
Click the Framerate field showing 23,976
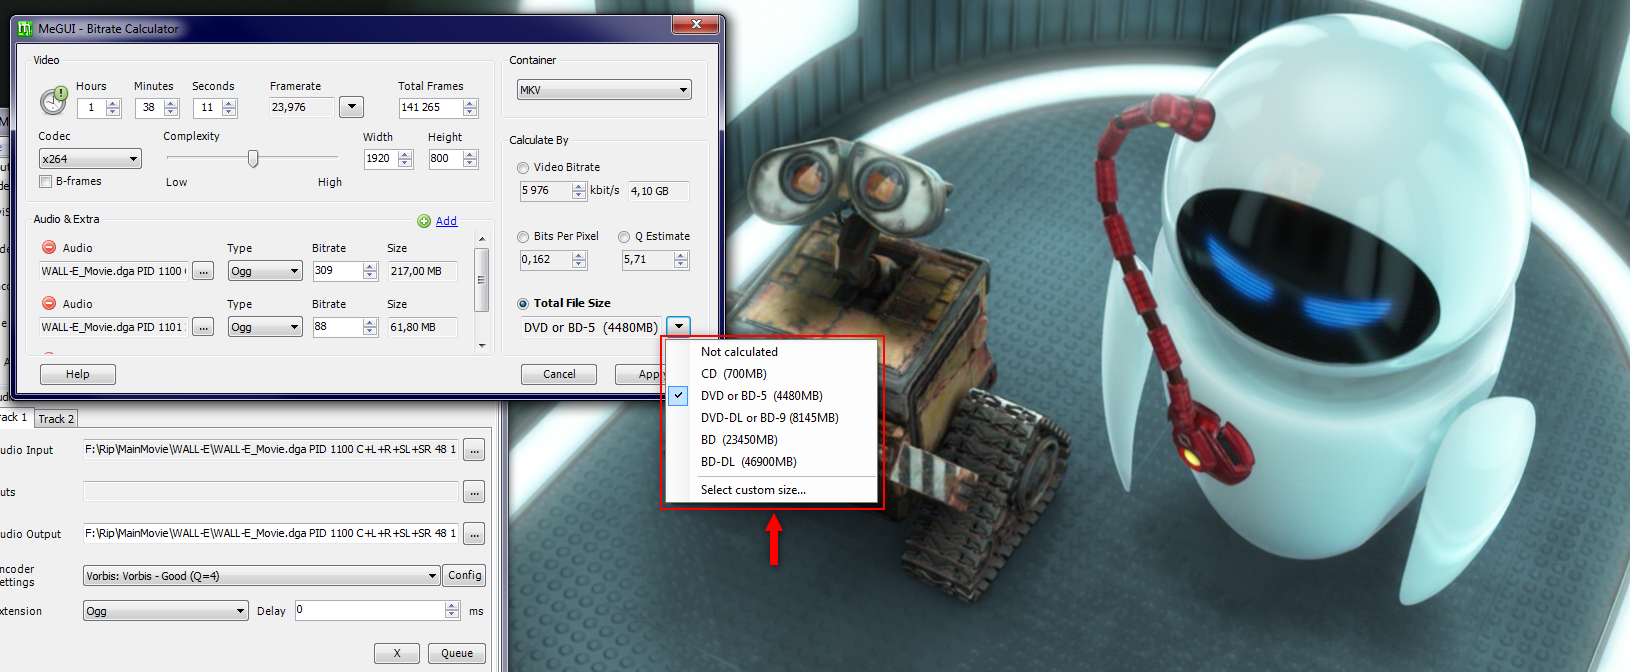coord(302,107)
